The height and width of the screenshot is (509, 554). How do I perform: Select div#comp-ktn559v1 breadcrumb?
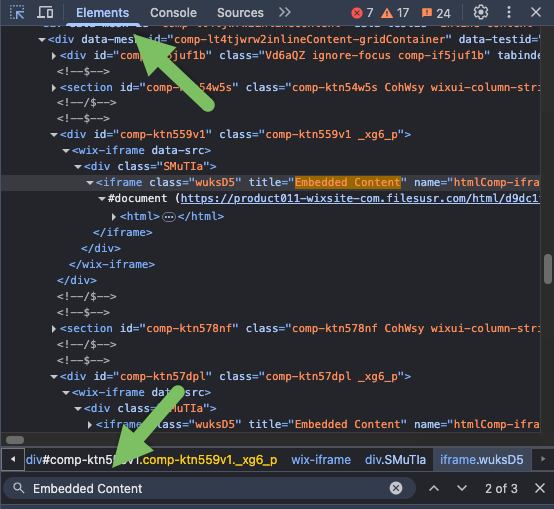(151, 460)
